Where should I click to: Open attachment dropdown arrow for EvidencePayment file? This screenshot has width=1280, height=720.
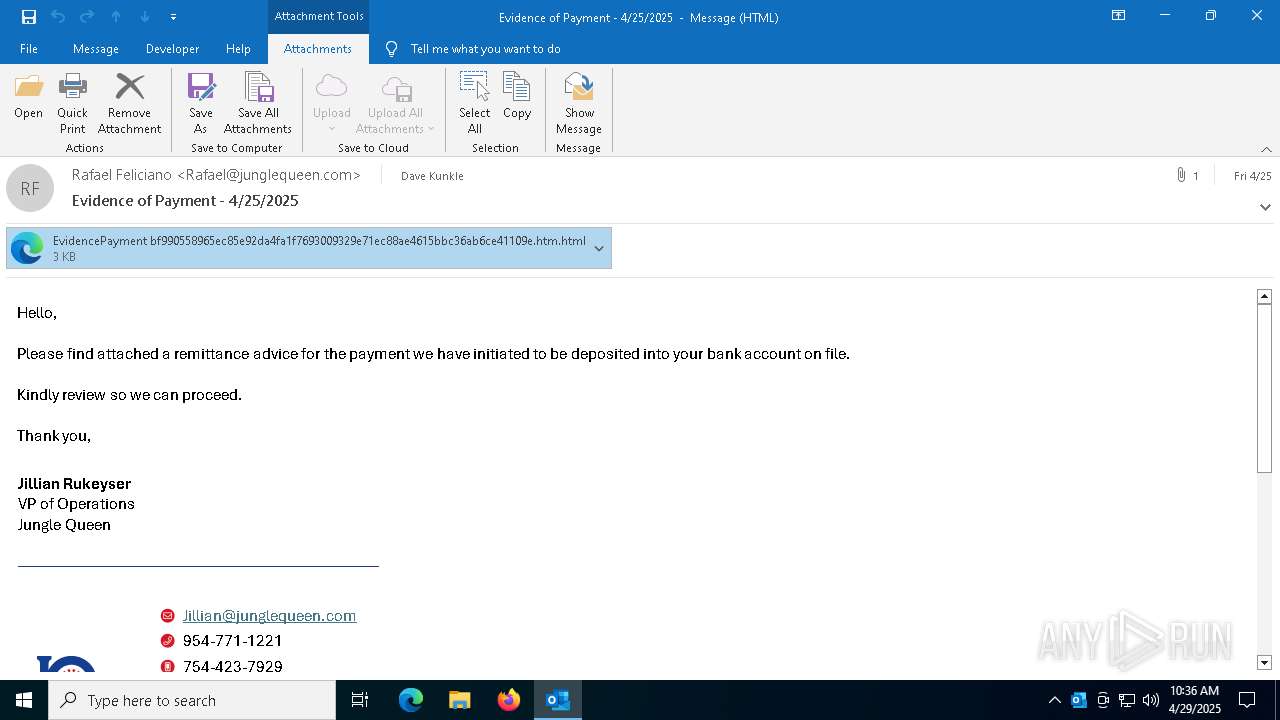pos(599,249)
